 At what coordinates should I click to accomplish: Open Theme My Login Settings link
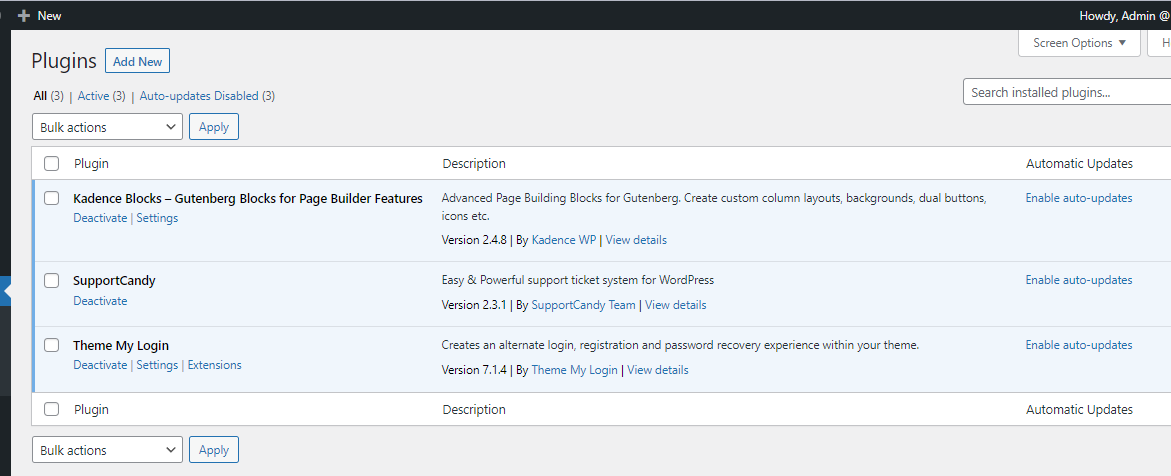(157, 365)
